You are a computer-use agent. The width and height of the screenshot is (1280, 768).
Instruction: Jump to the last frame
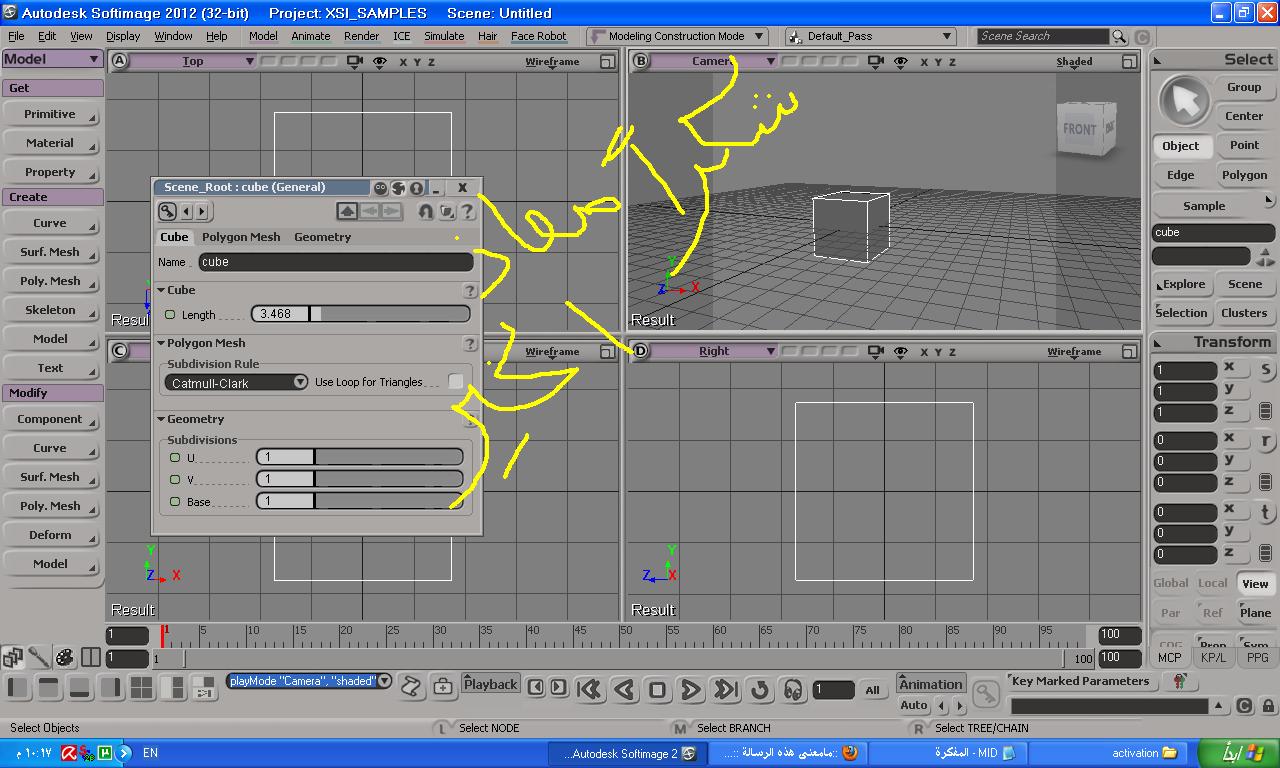[725, 689]
